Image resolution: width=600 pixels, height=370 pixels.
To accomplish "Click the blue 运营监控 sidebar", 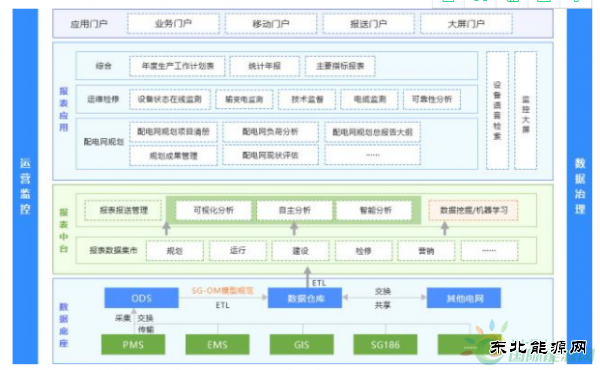I will coord(25,186).
